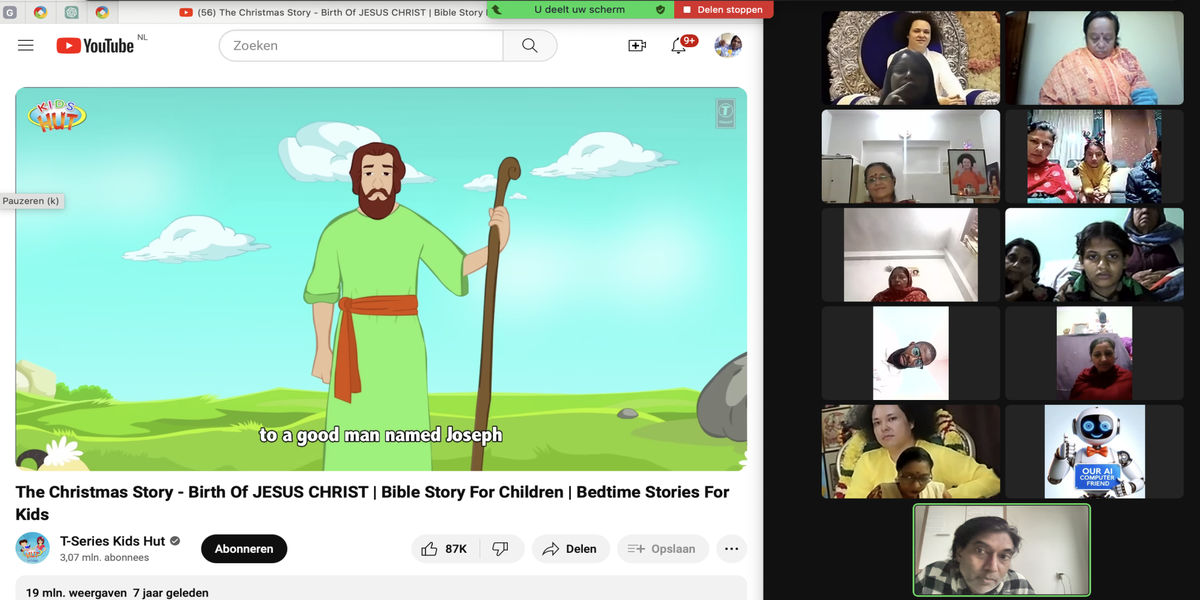Switch to the fourth pinned Chrome tab
1200x600 pixels.
(102, 12)
